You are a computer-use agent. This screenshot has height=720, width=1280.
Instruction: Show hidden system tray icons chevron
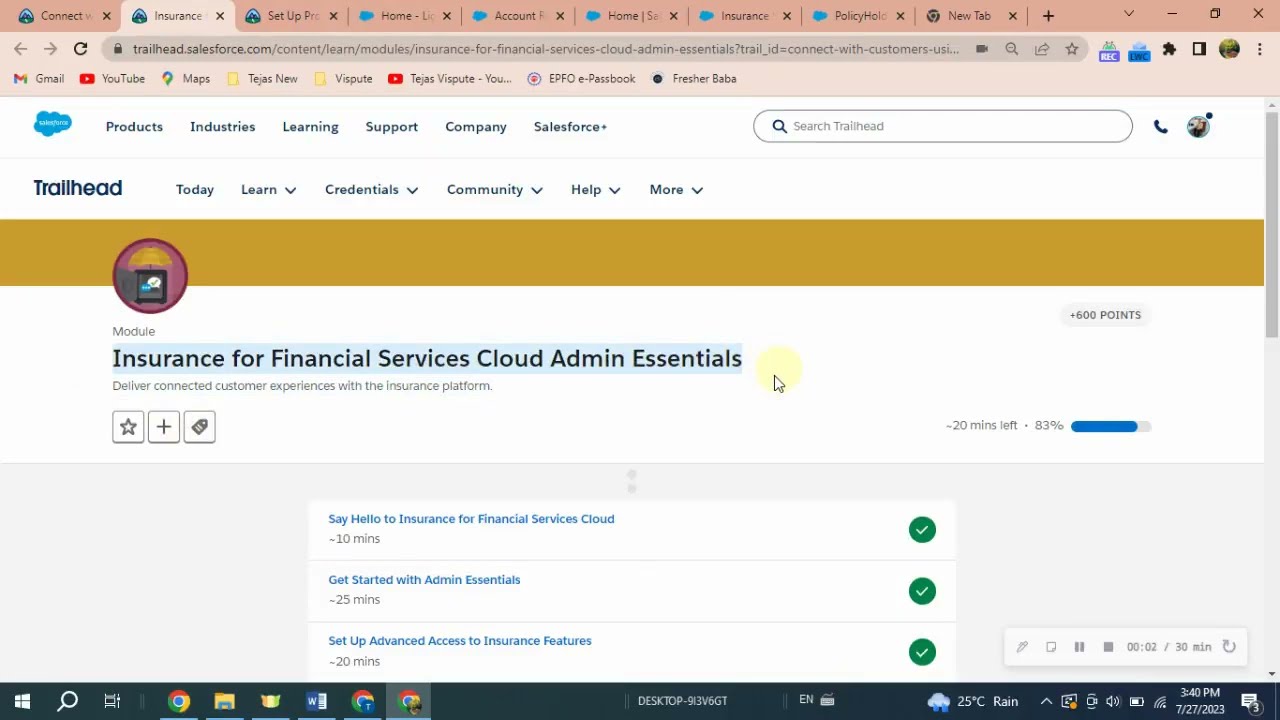click(1046, 701)
